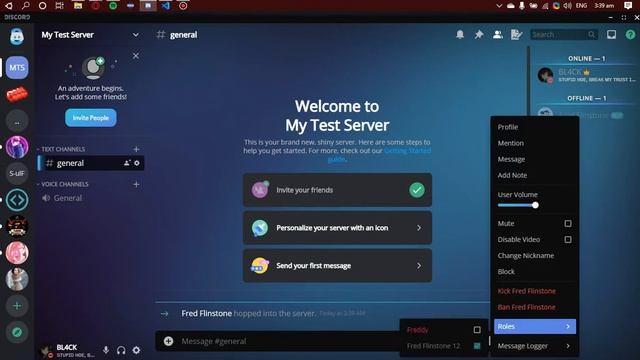
Task: Click BL4CK user avatar in bottom panel
Action: (45, 350)
